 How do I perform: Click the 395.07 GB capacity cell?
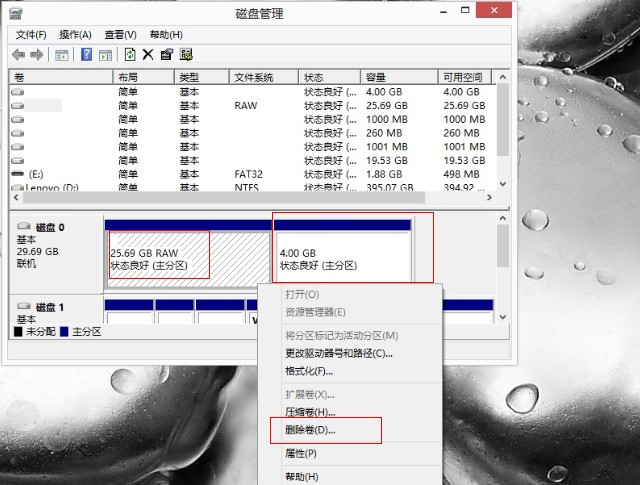389,188
